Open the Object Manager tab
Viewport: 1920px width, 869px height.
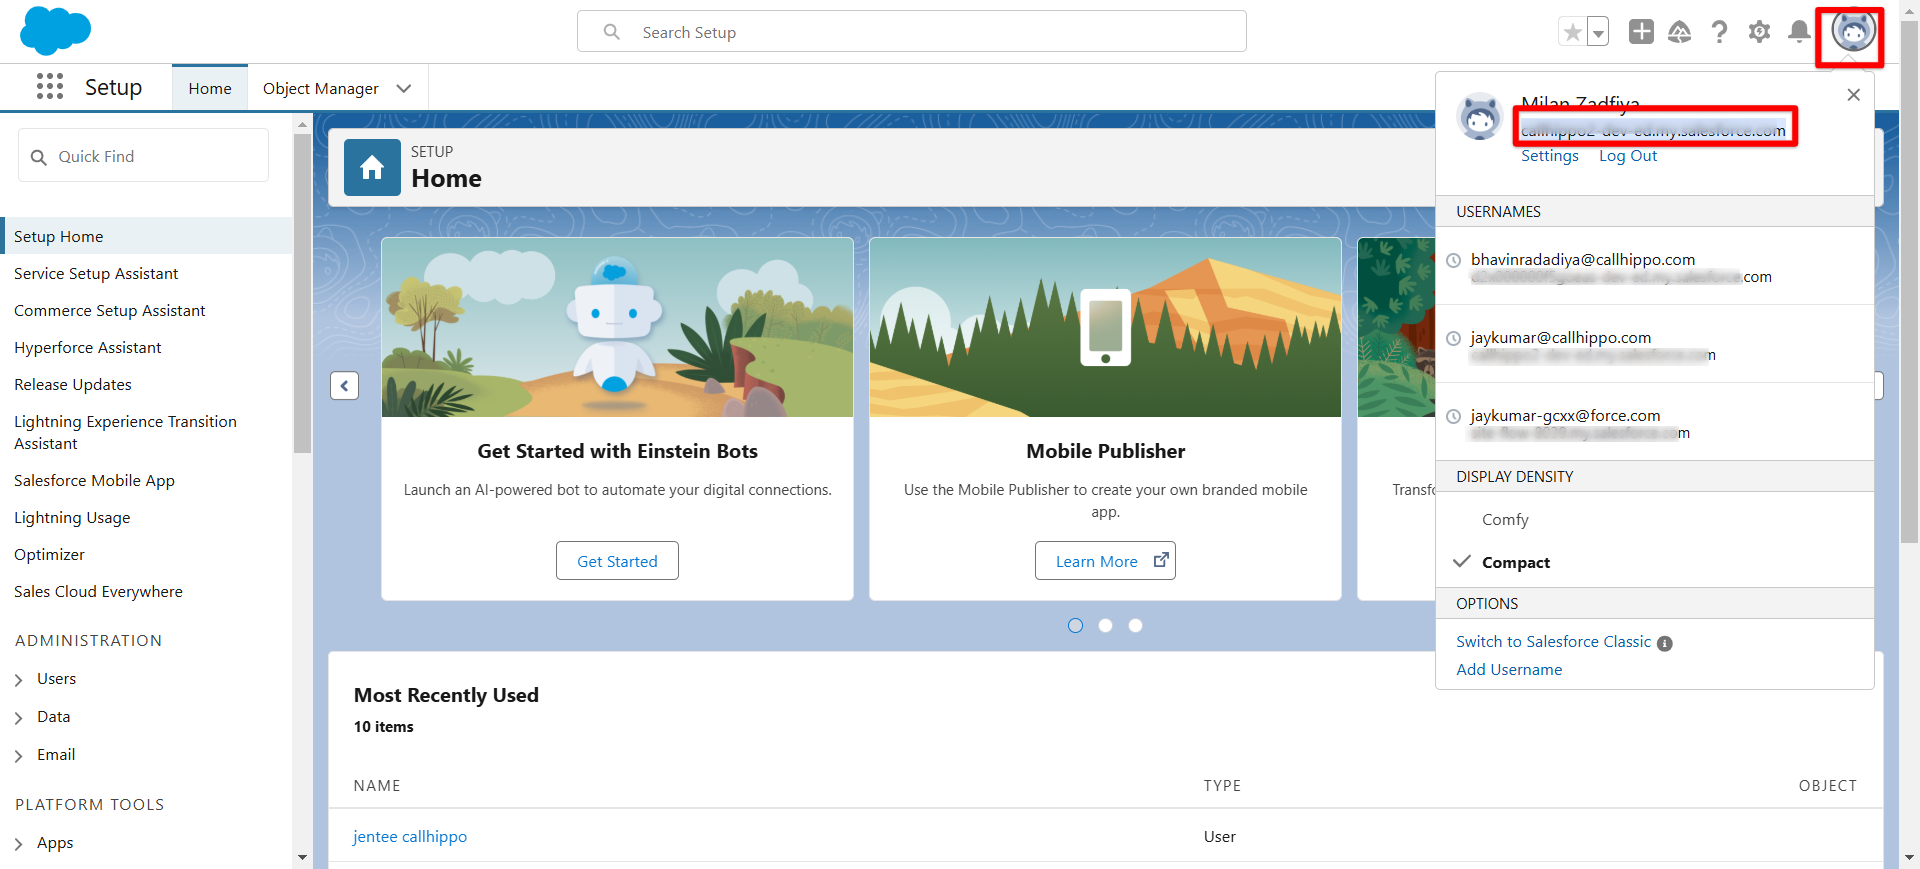(x=320, y=88)
